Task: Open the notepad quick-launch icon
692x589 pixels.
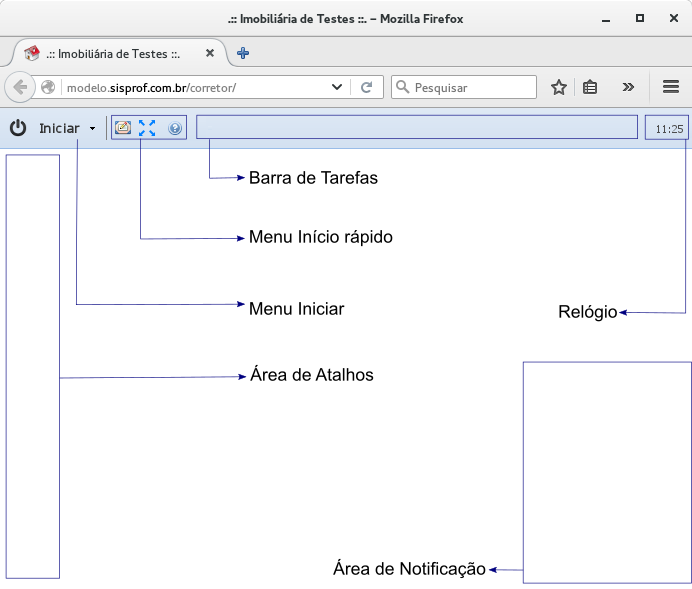Action: (x=123, y=128)
